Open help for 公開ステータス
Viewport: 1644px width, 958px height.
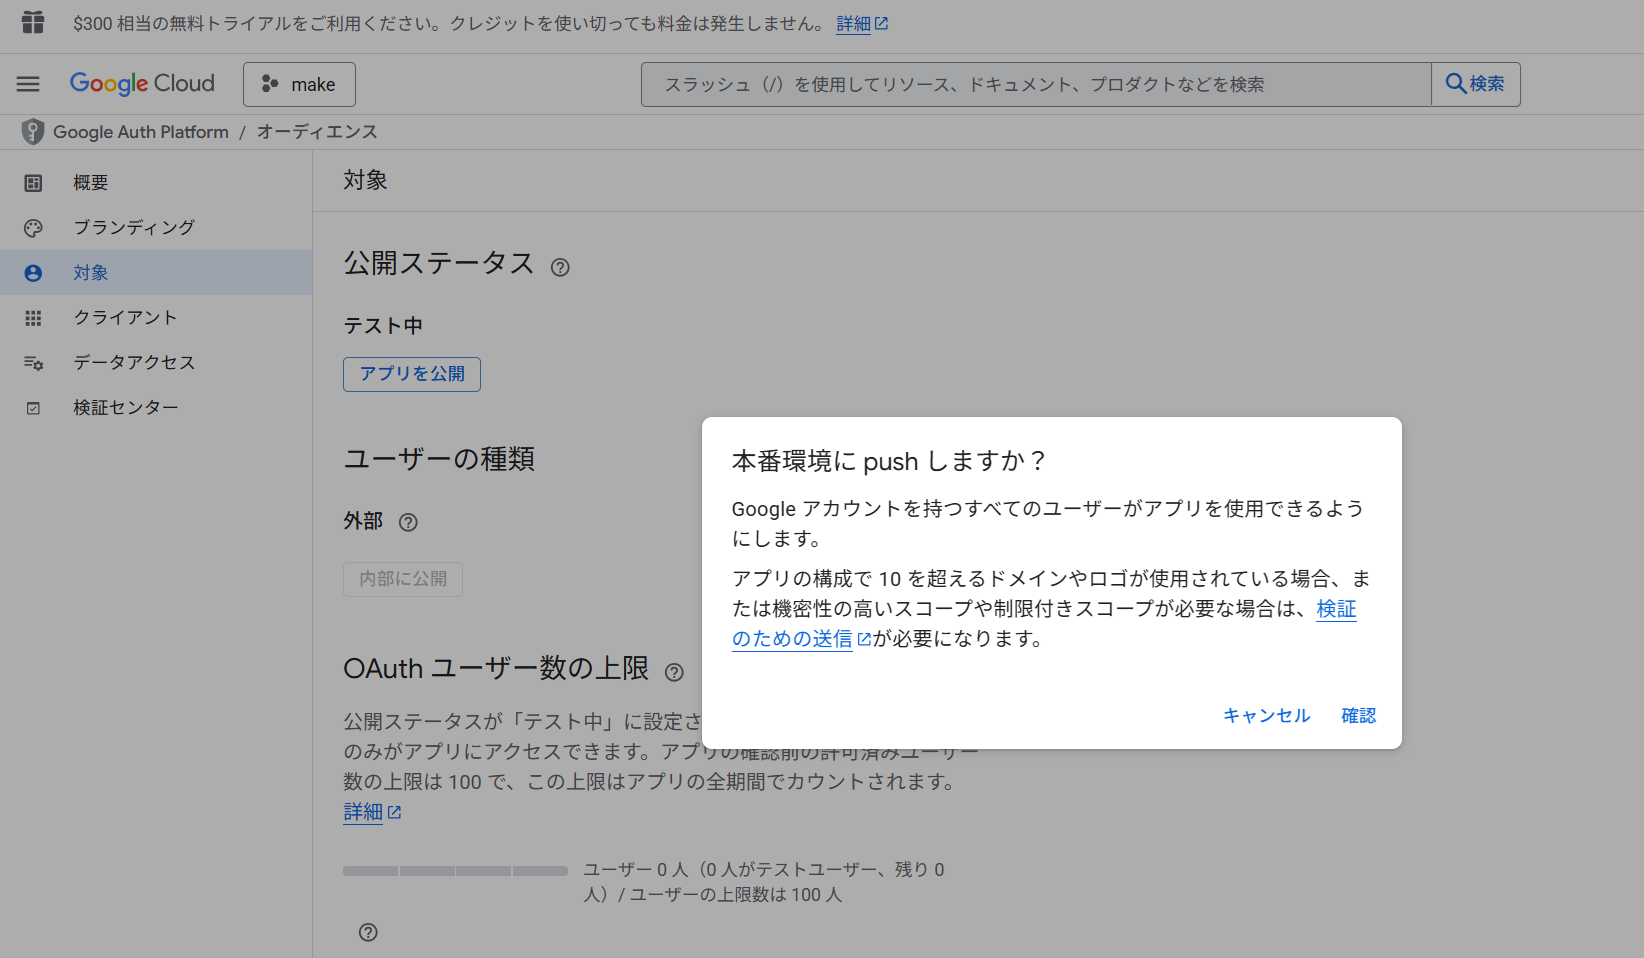coord(560,267)
